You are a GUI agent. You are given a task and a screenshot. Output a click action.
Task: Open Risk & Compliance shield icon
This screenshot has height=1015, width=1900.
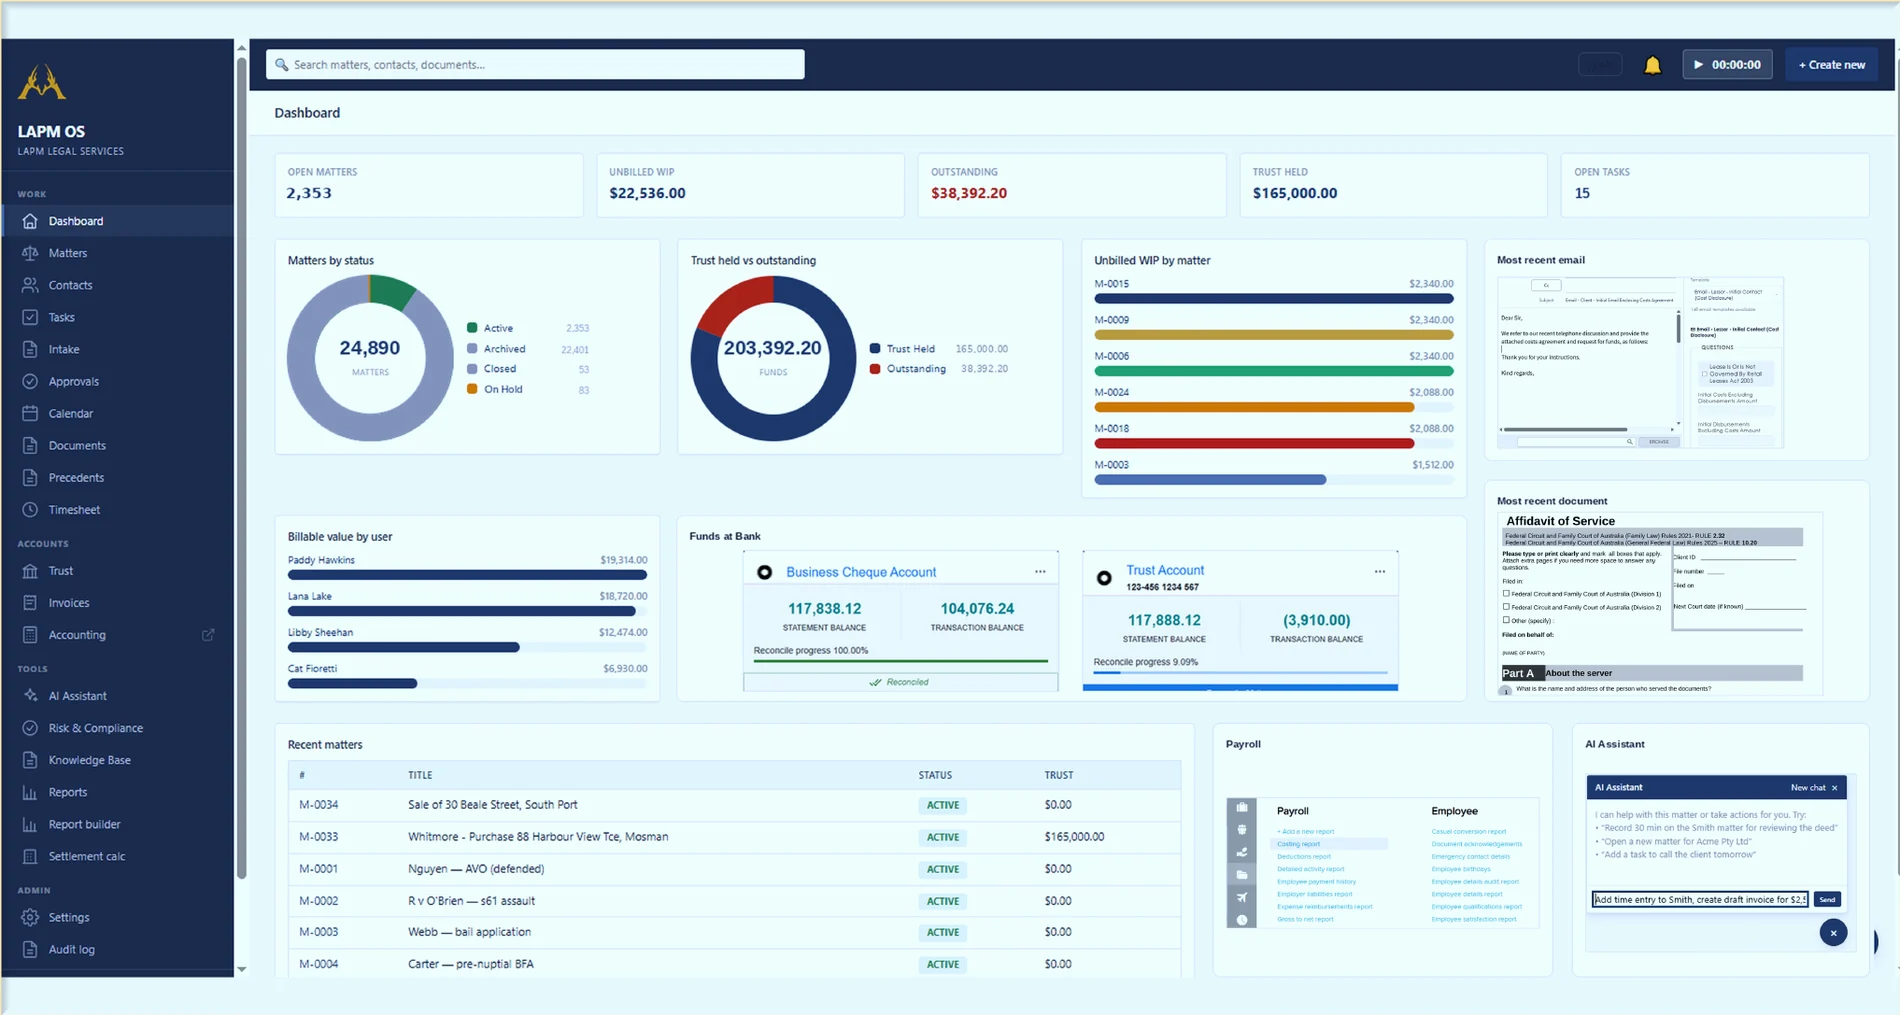pos(30,727)
